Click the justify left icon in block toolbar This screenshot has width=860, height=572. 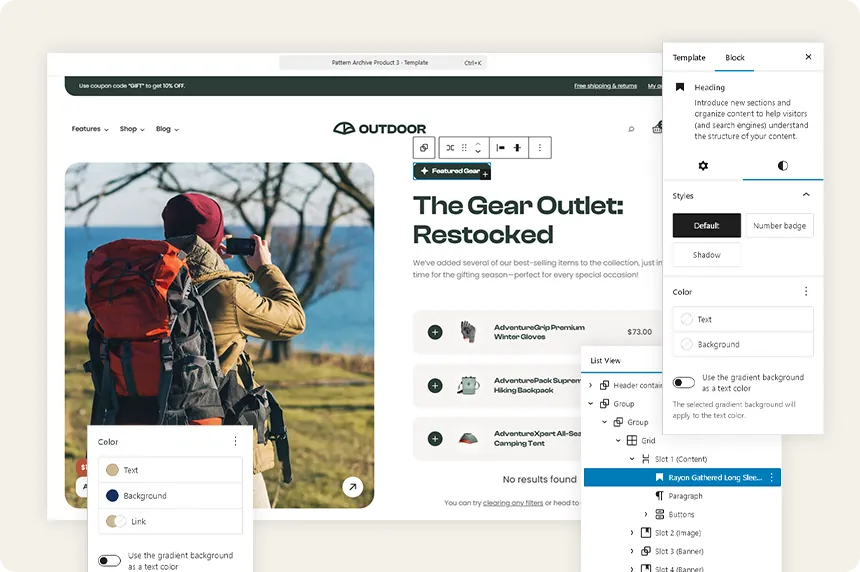(x=500, y=148)
